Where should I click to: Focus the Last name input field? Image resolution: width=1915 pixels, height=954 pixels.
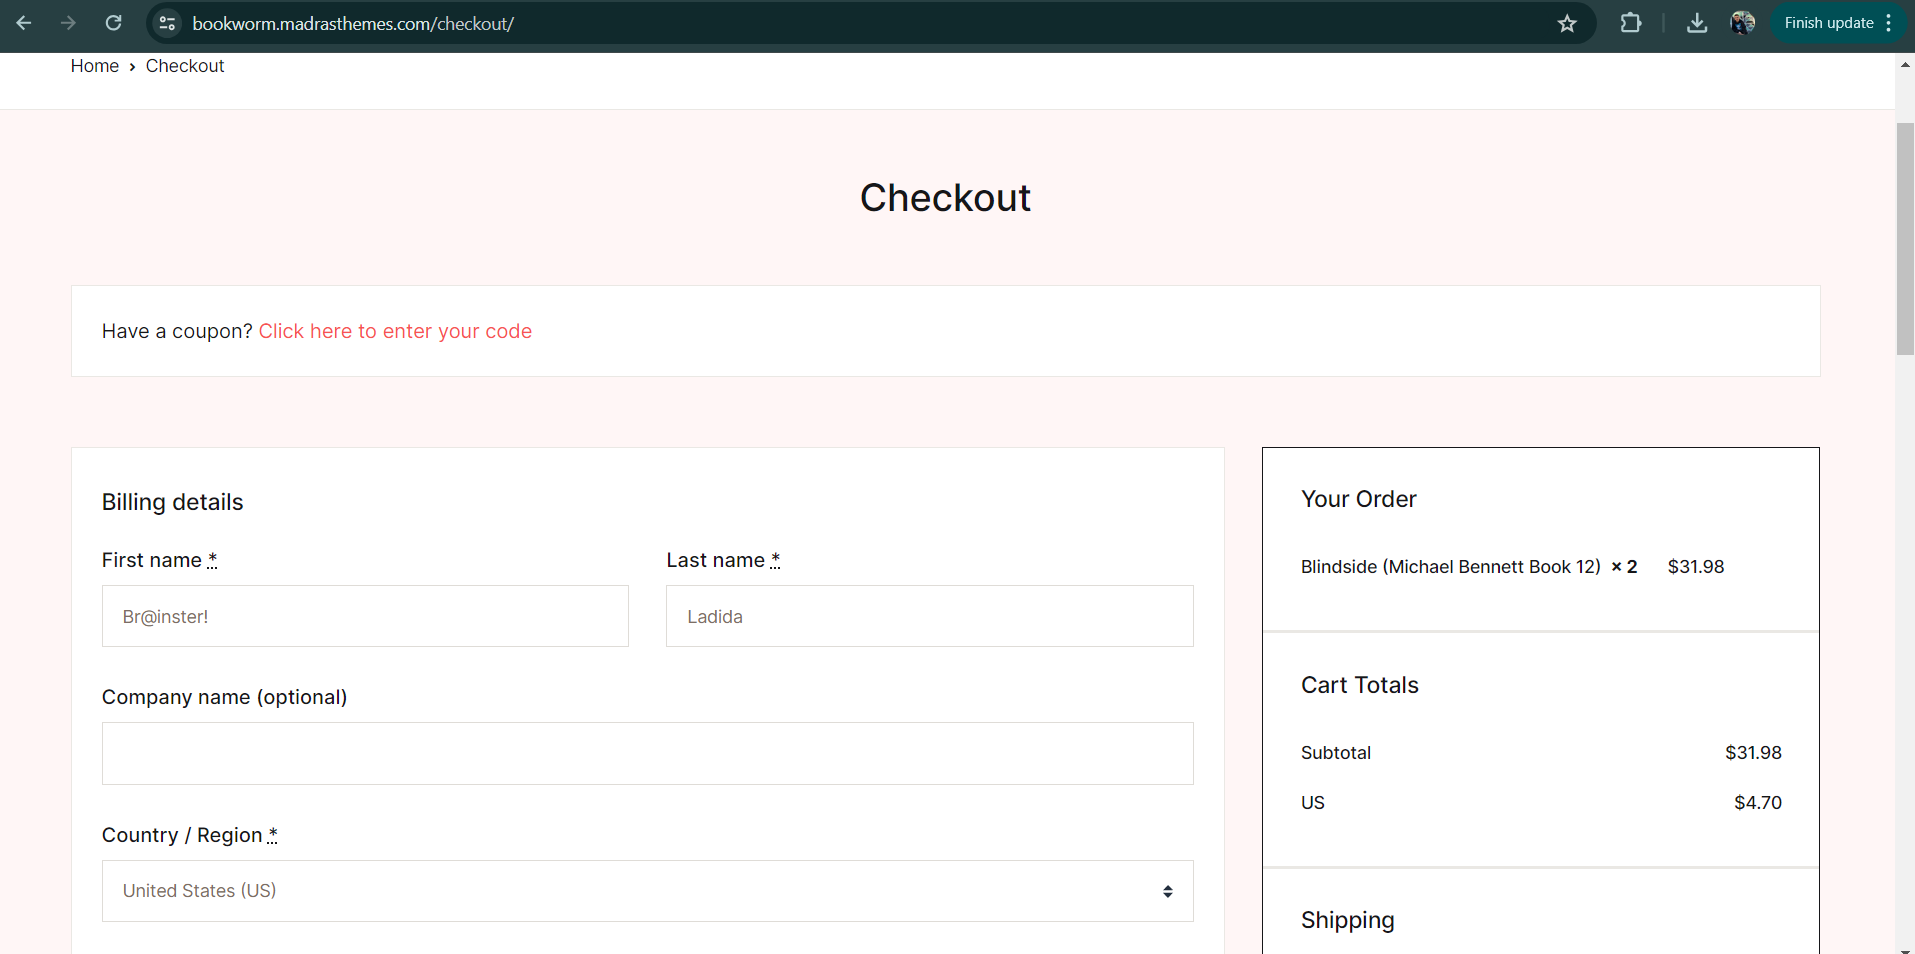coord(929,616)
